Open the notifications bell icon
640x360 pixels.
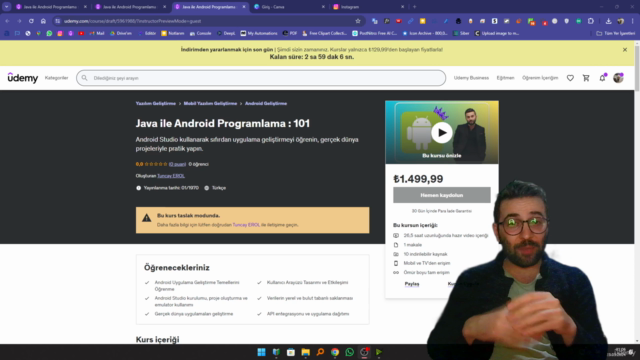click(x=602, y=78)
